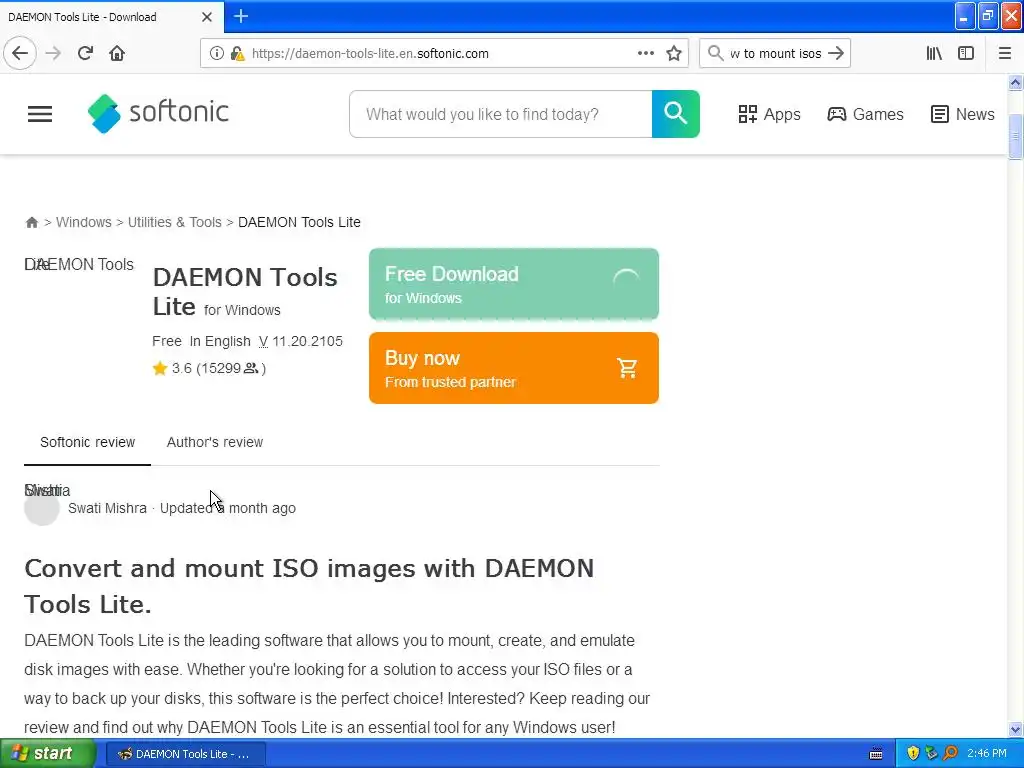1024x768 pixels.
Task: Click the teal Softonic search button
Action: pos(675,114)
